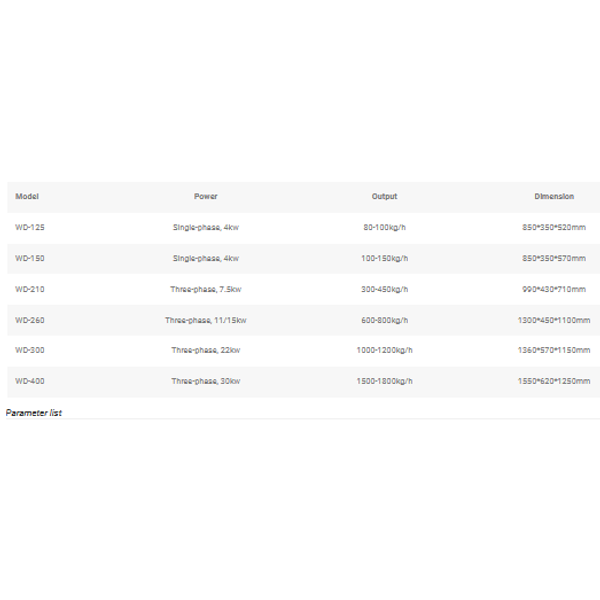This screenshot has height=600, width=600.
Task: Select the WD-260 model cell
Action: tap(30, 320)
